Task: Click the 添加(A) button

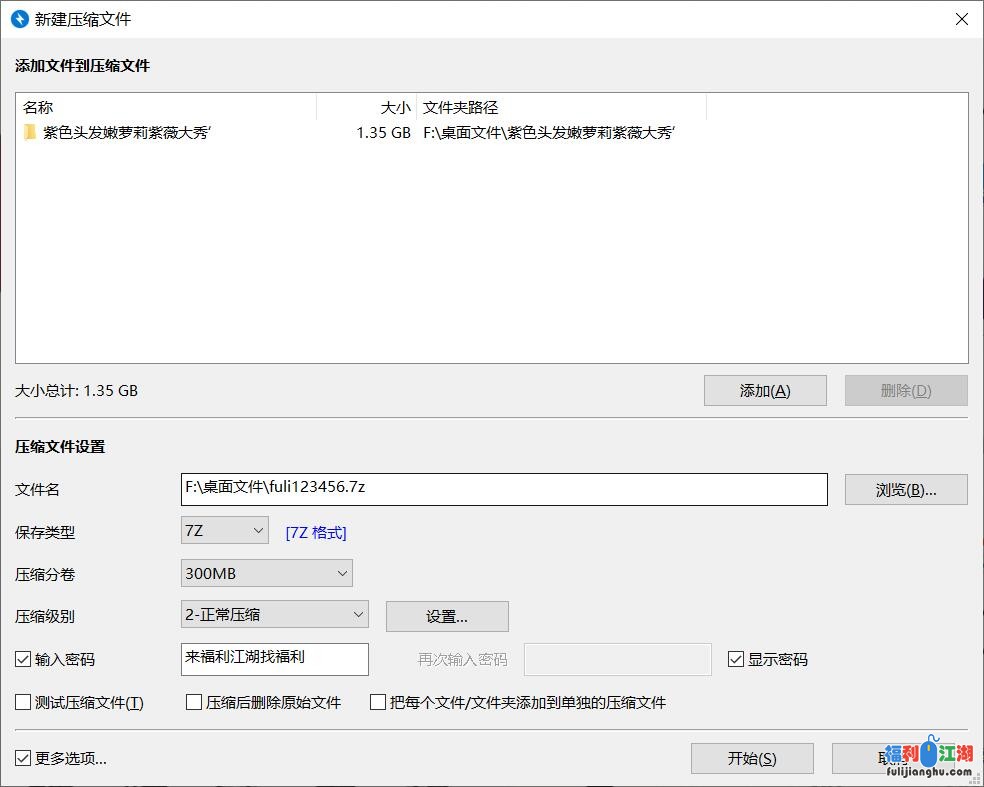Action: tap(765, 390)
